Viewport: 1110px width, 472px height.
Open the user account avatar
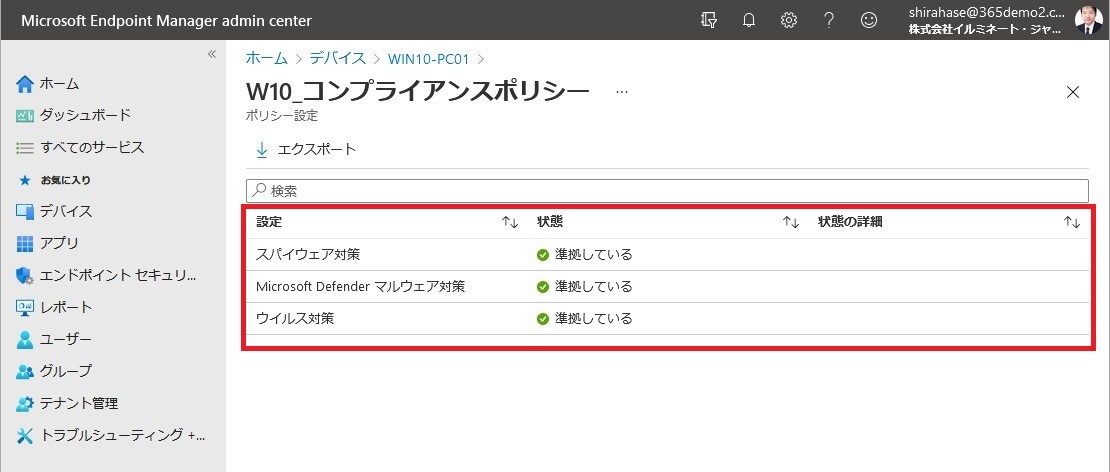1088,21
